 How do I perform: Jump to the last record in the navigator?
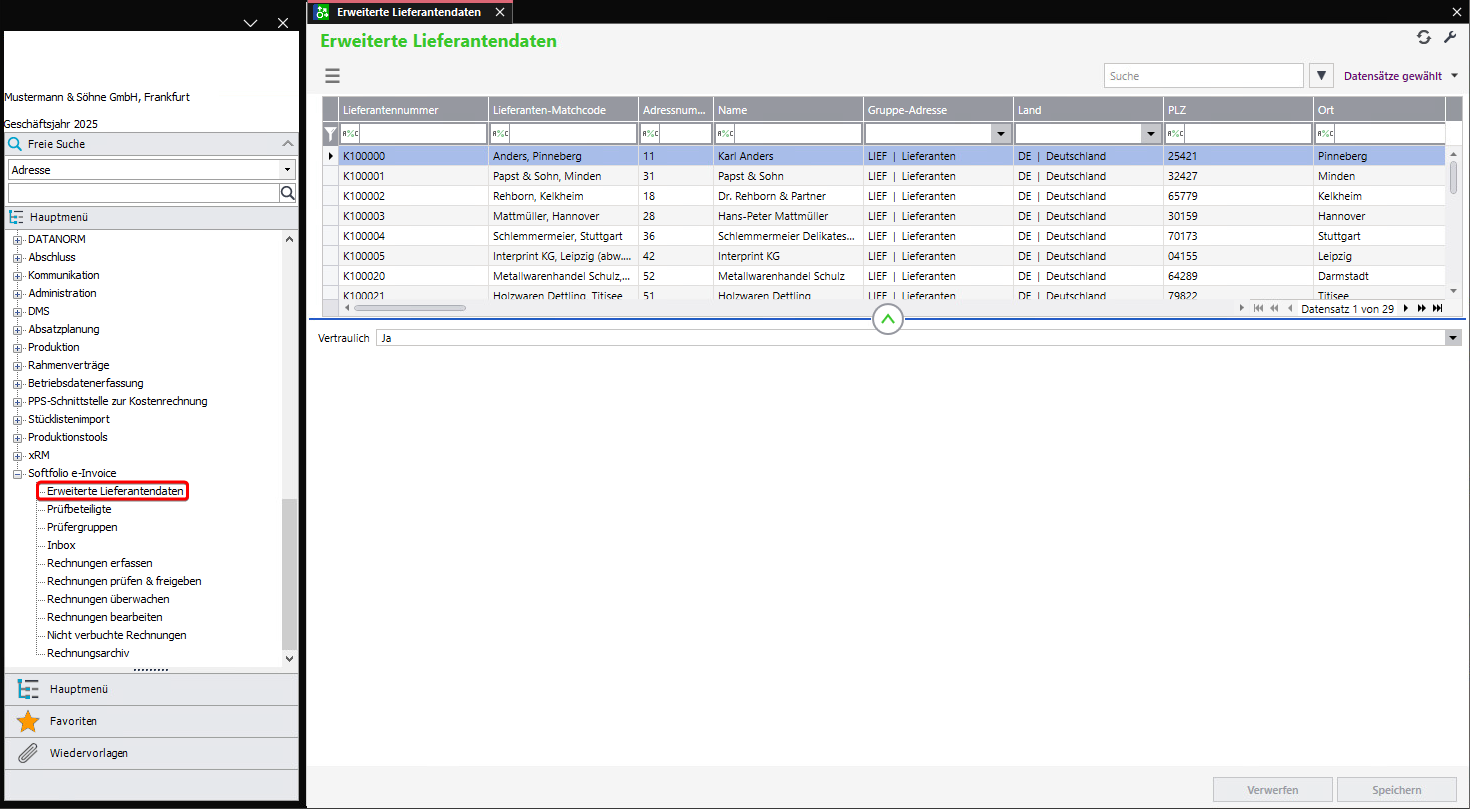tap(1437, 309)
